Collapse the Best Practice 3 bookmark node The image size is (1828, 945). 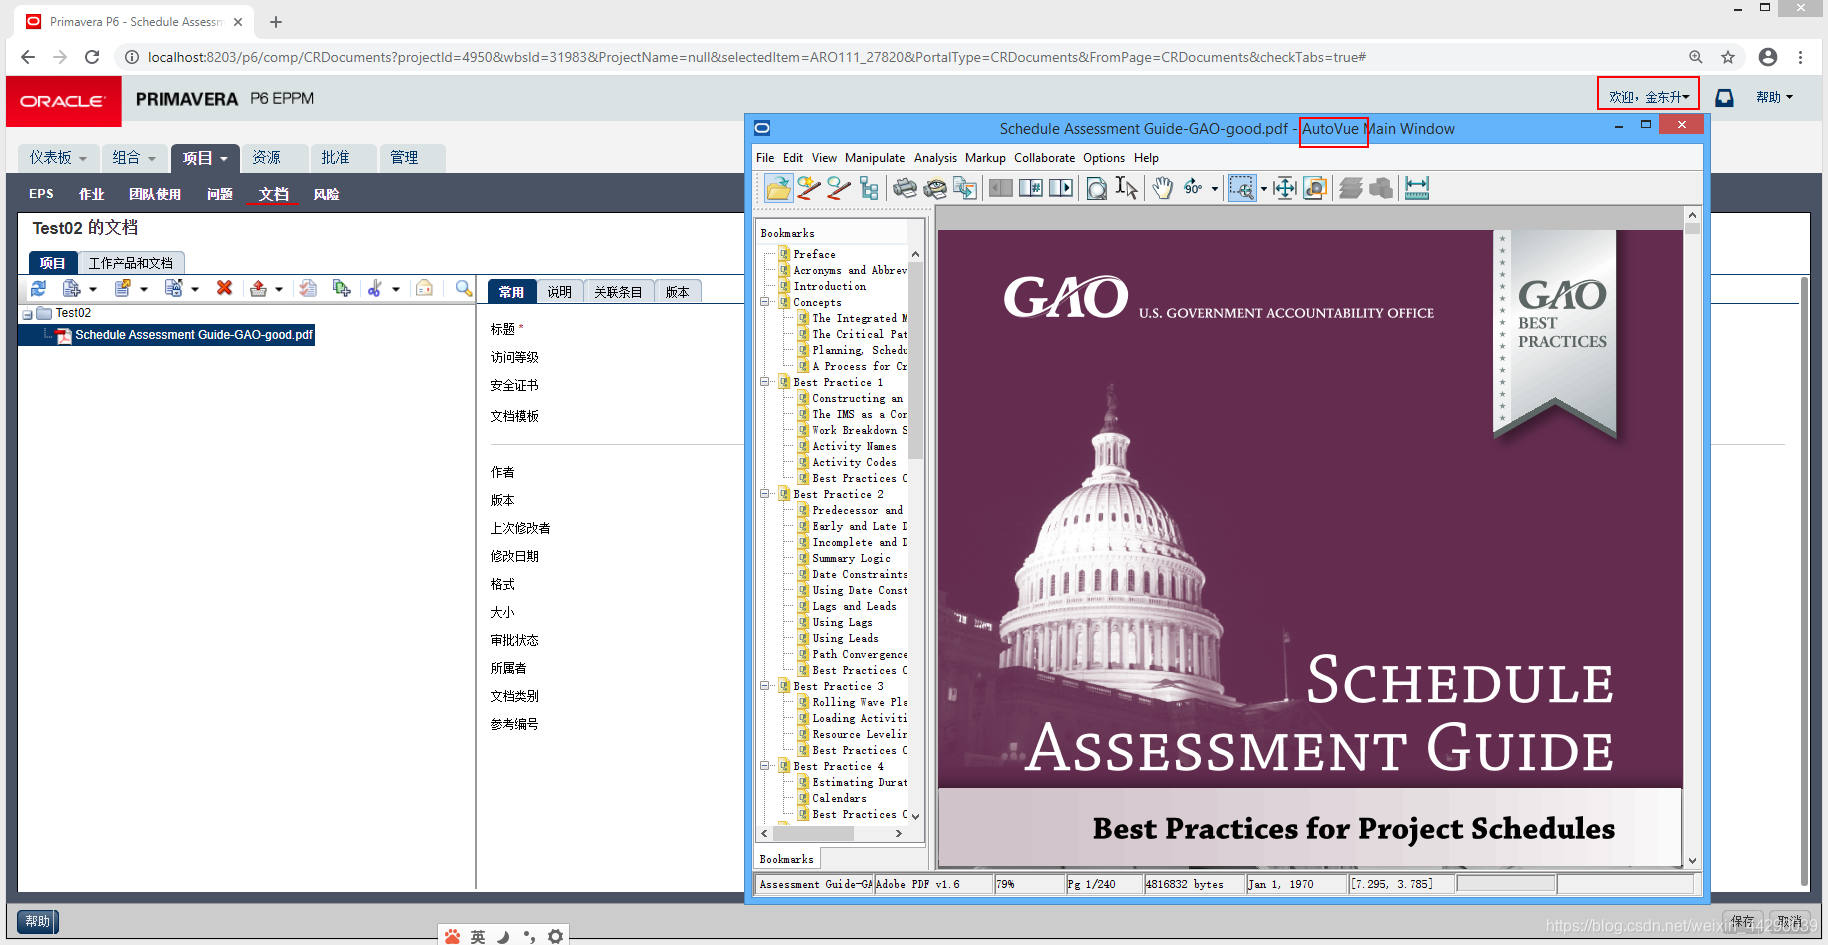(x=765, y=686)
